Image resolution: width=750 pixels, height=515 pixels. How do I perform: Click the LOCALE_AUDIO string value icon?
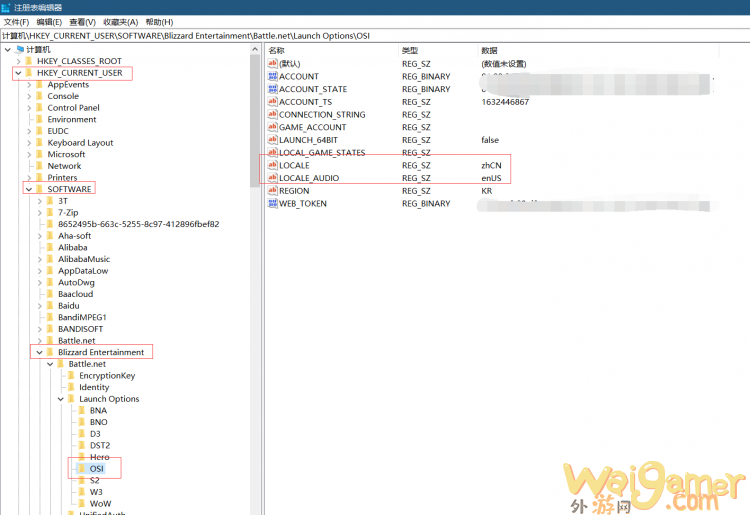pos(273,178)
